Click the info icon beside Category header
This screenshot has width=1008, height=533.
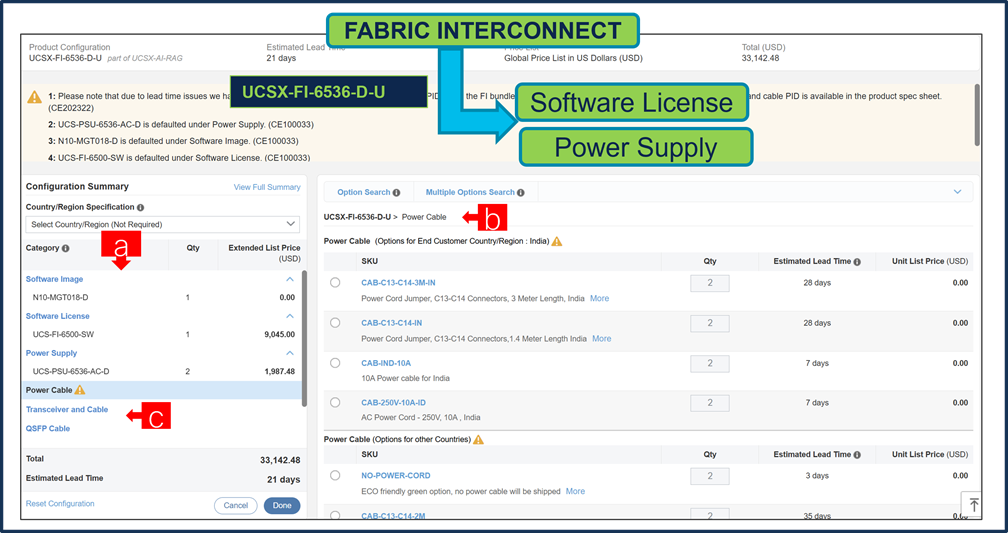point(66,248)
